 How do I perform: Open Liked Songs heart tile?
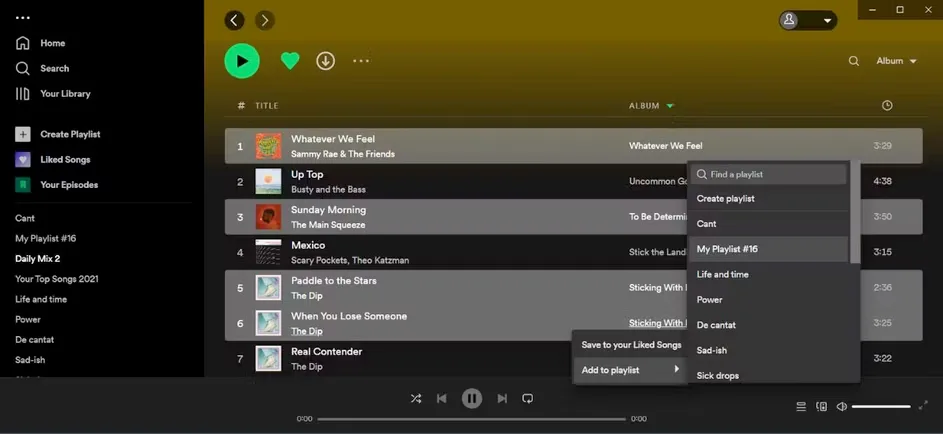22,160
